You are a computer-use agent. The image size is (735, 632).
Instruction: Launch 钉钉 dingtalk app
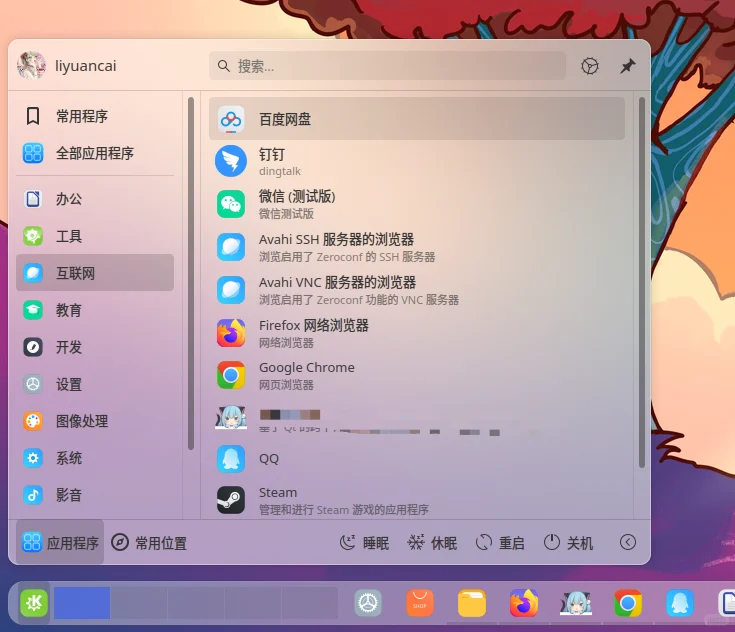click(417, 162)
